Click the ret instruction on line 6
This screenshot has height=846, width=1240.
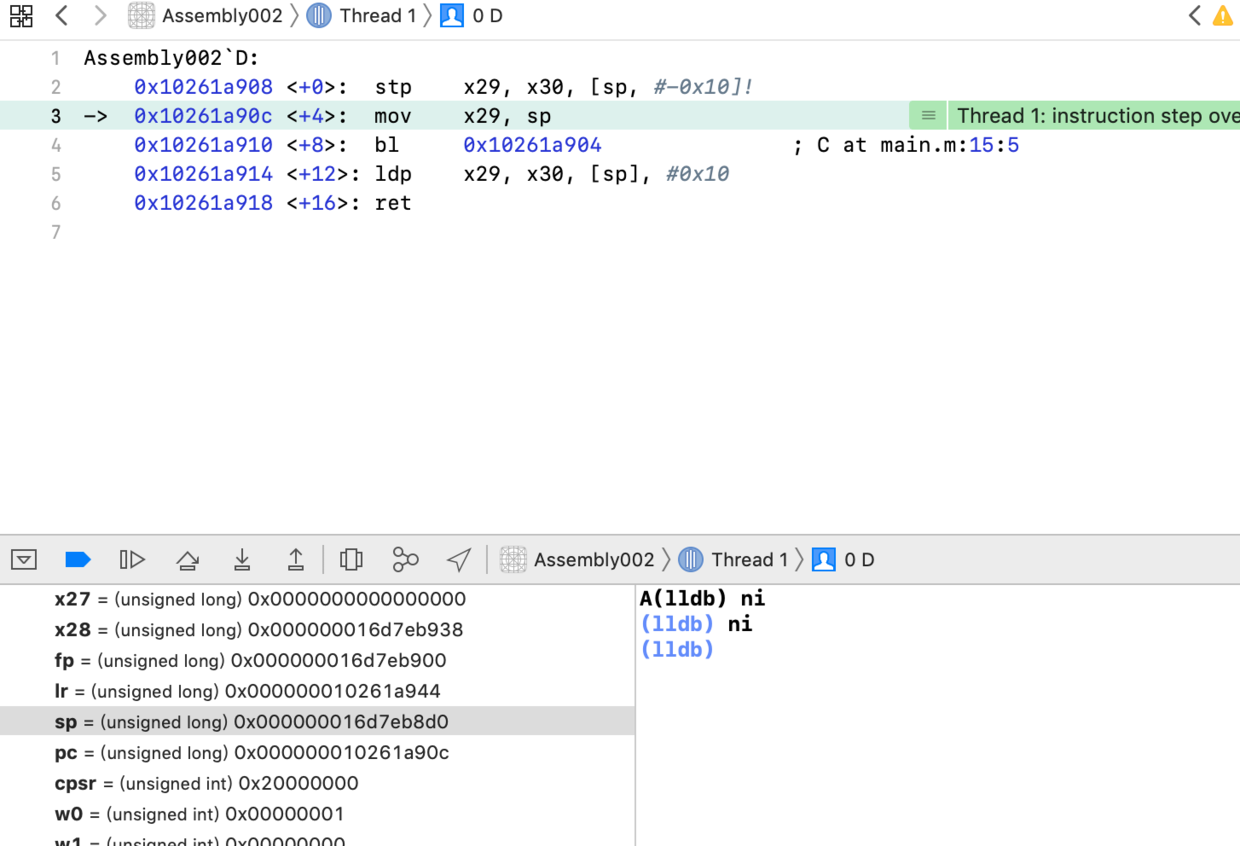(393, 203)
